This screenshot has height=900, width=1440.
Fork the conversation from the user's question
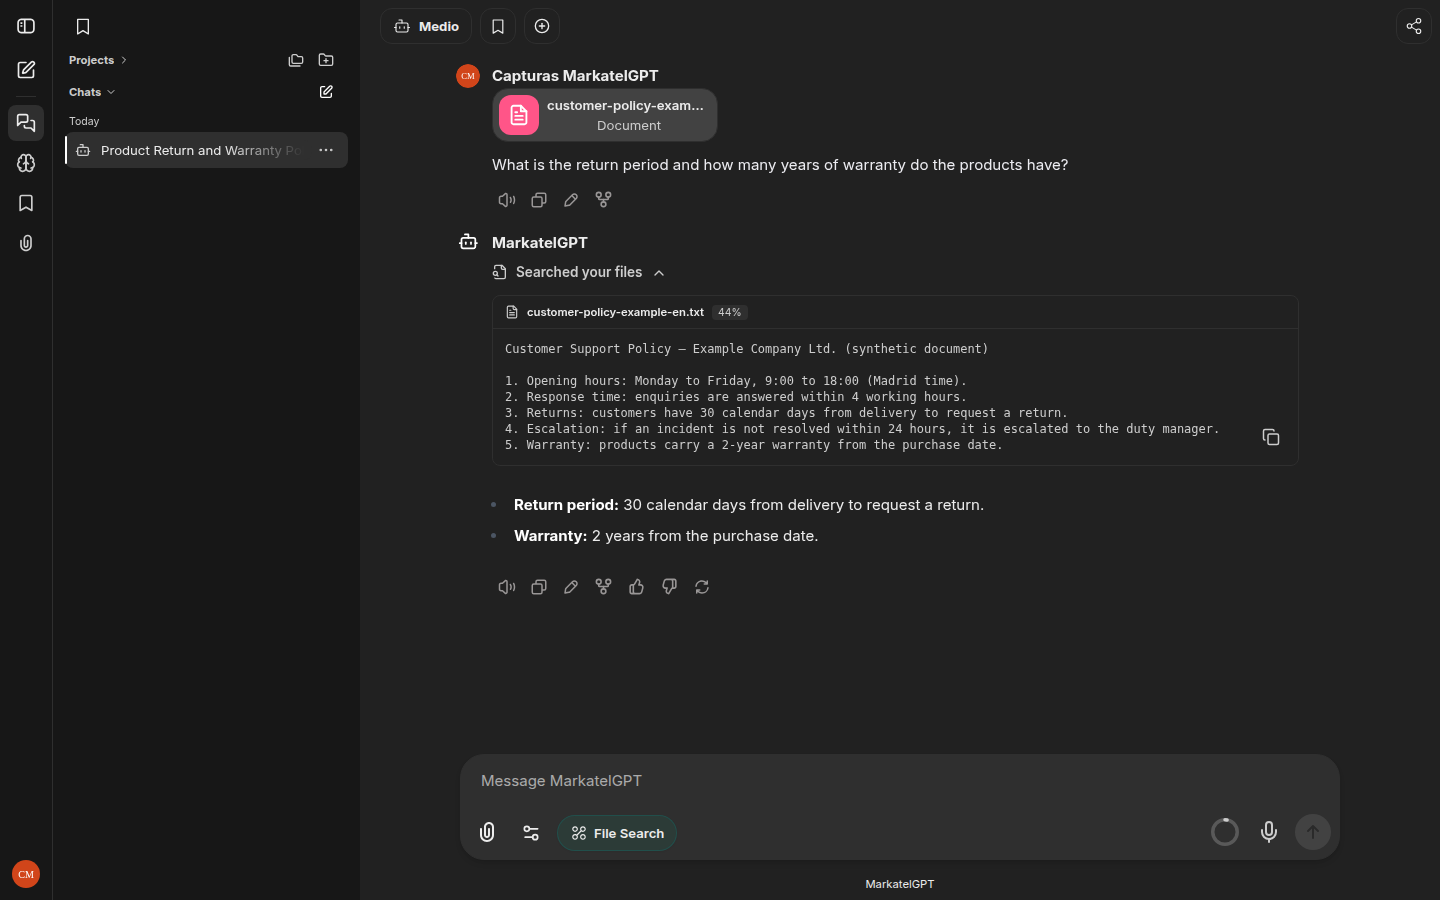click(x=603, y=200)
